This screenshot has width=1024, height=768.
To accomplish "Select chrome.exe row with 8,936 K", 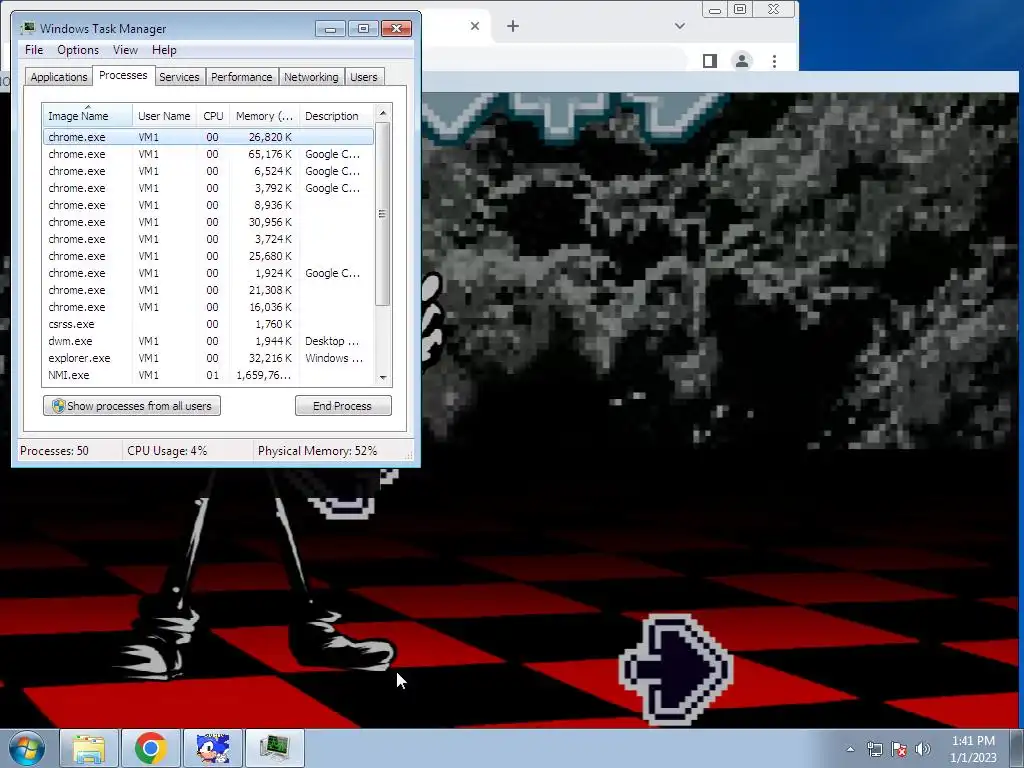I will pyautogui.click(x=208, y=205).
